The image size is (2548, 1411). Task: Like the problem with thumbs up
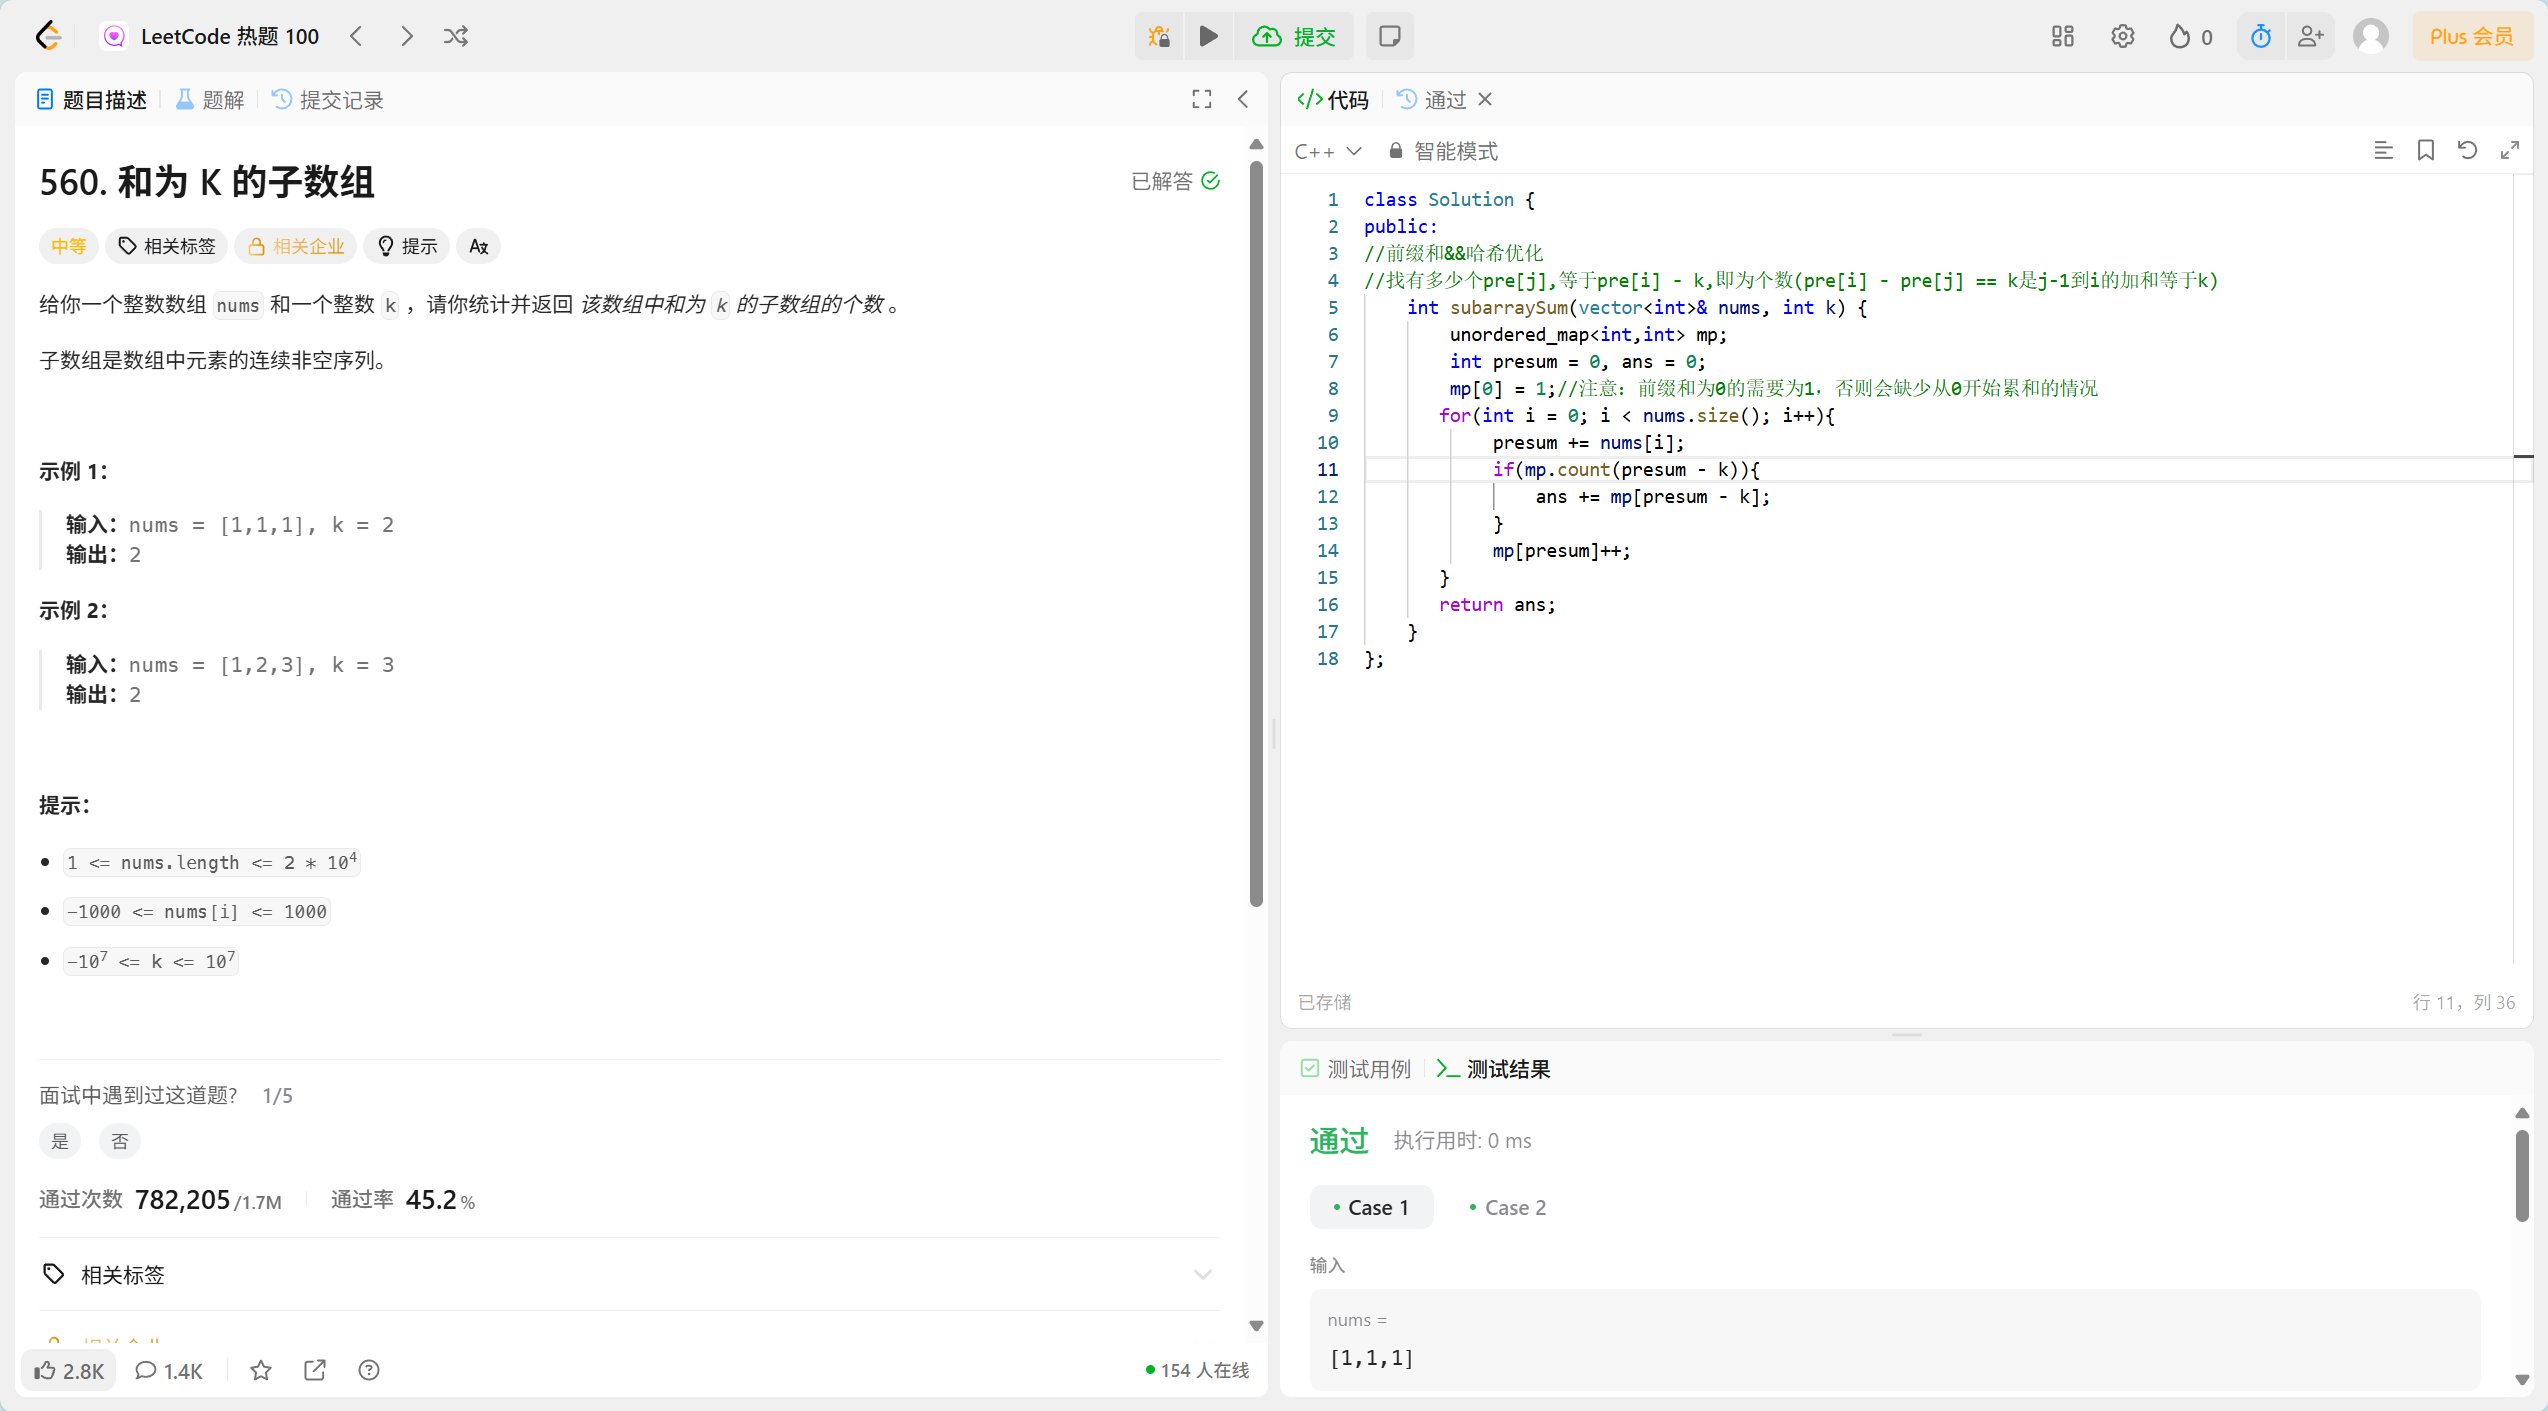click(69, 1370)
